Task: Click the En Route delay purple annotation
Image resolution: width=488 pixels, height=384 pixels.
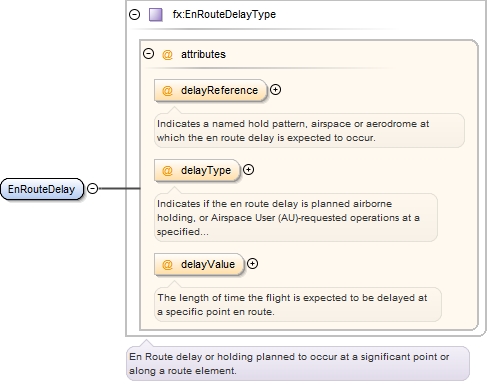Action: click(298, 363)
